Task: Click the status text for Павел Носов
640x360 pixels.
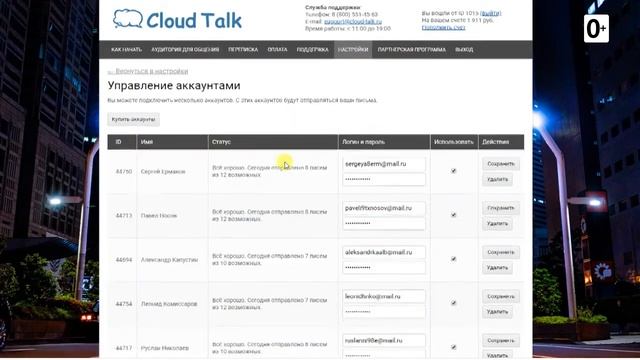Action: coord(269,215)
